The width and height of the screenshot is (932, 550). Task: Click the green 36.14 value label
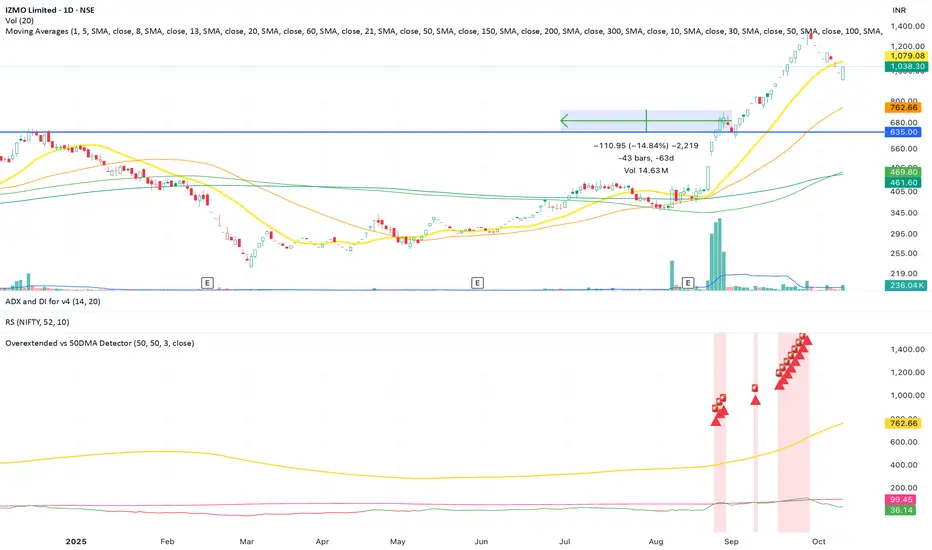[902, 510]
